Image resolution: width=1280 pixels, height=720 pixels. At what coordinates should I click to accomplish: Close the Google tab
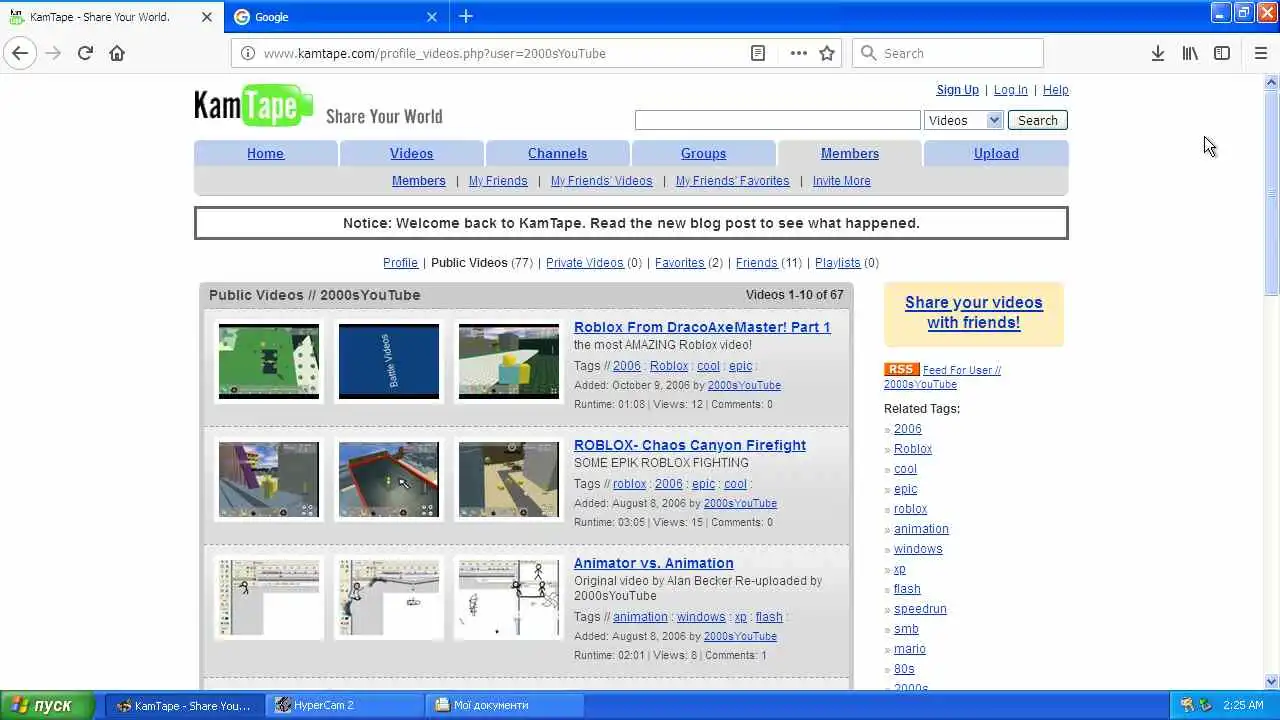(432, 17)
